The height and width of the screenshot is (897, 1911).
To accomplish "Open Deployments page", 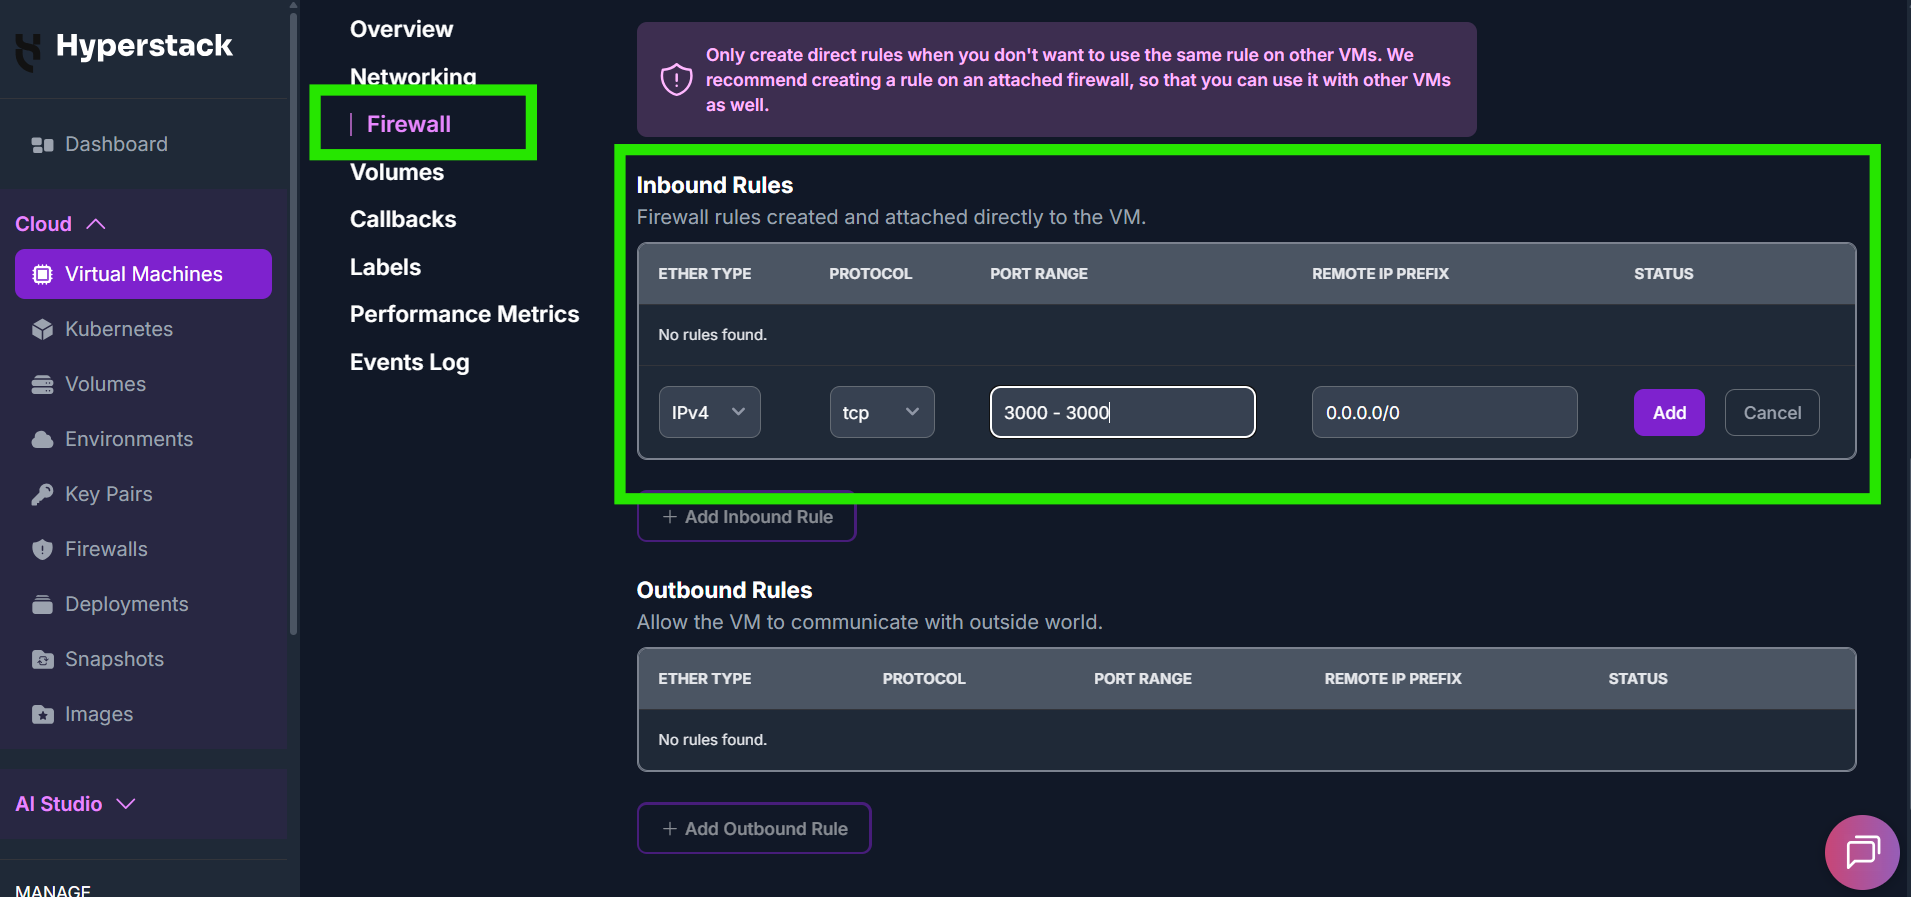I will [127, 604].
